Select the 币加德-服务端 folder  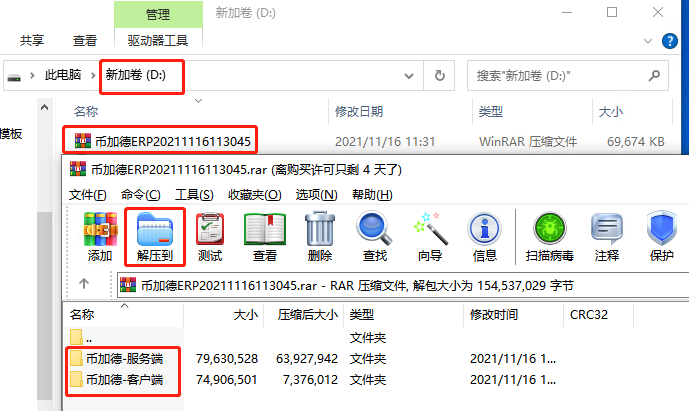(x=123, y=357)
